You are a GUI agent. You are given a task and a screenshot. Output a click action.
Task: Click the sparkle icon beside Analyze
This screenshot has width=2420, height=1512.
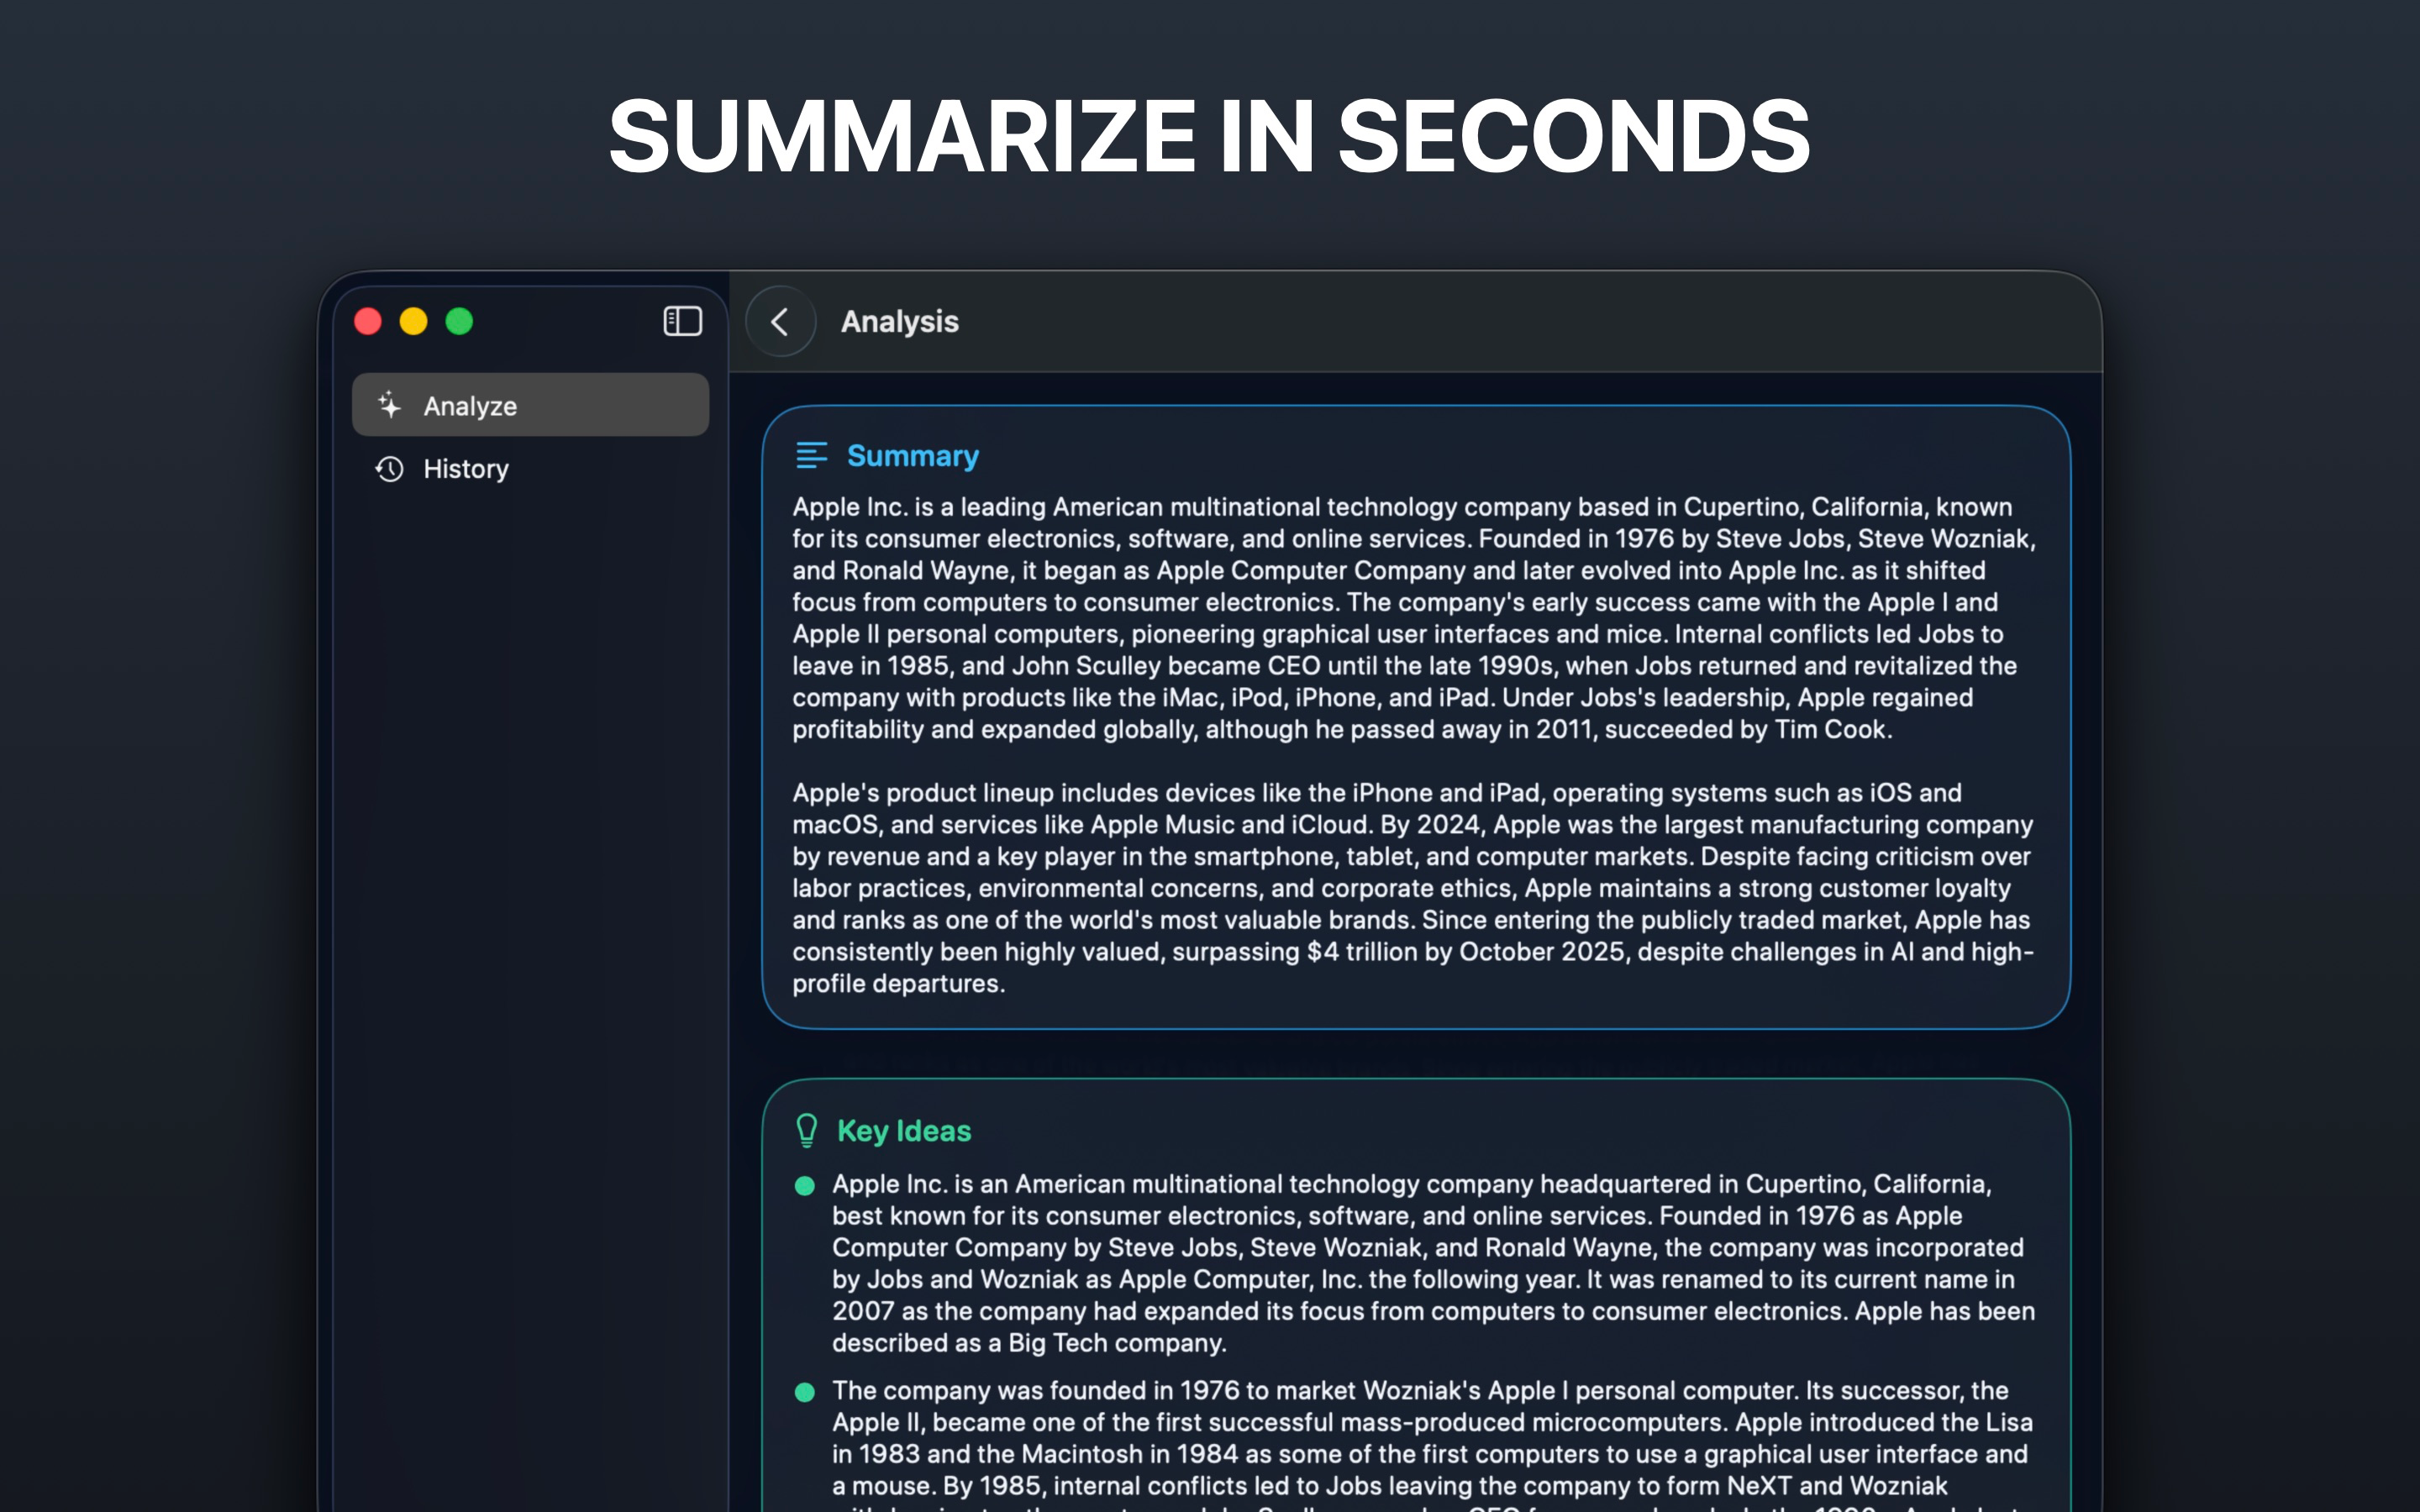pos(389,405)
